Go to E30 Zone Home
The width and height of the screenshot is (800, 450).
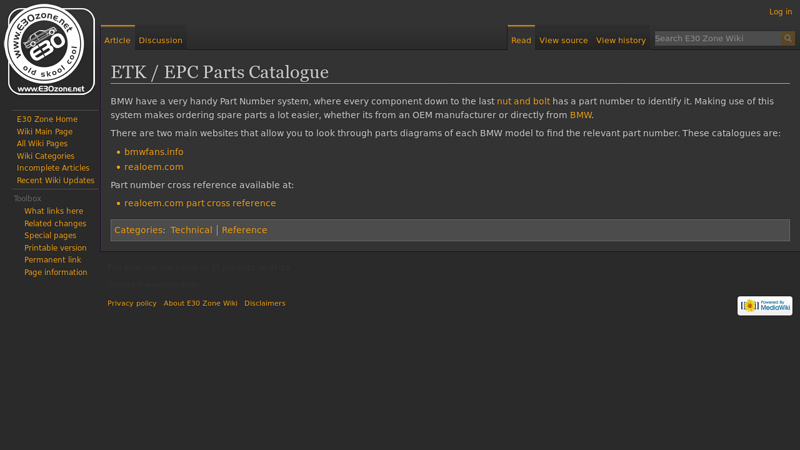click(47, 119)
